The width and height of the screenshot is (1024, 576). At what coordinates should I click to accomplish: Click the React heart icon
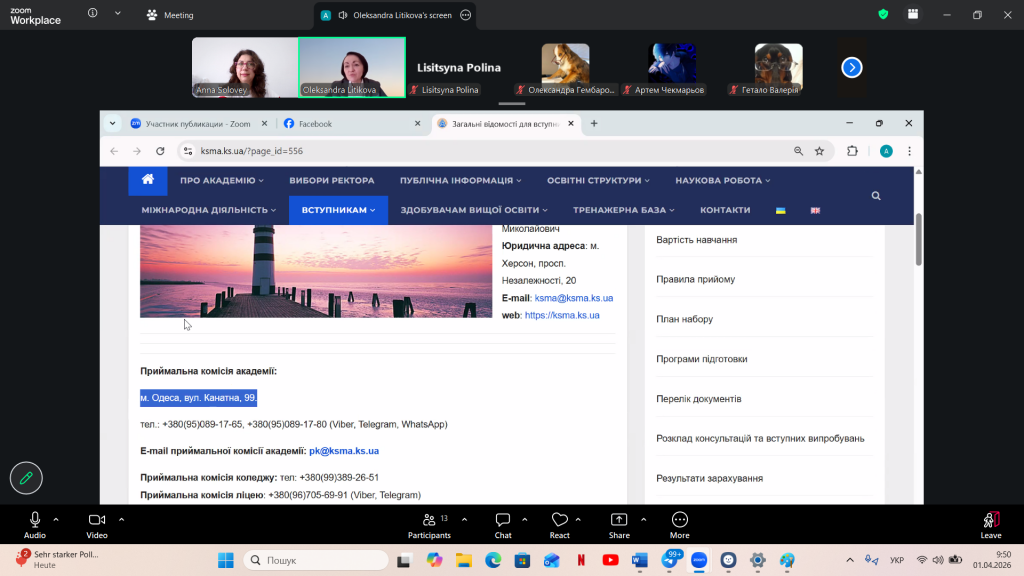point(559,521)
